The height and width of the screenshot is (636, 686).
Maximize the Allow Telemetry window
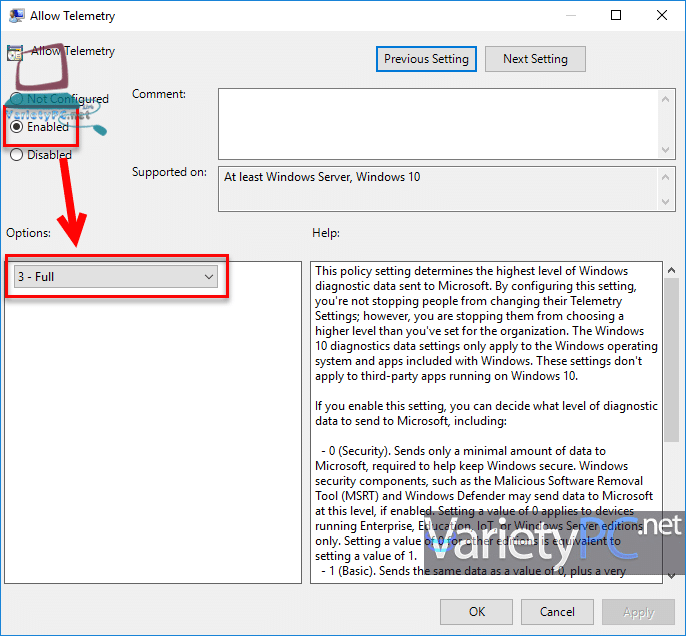point(616,15)
